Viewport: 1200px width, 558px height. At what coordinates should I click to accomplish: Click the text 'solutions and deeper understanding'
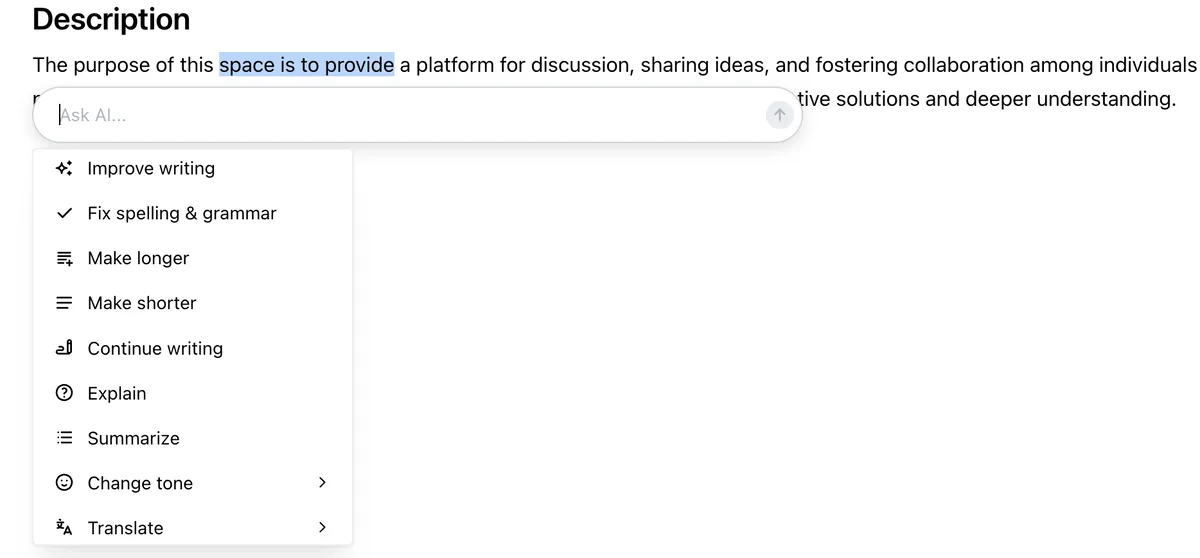click(x=1008, y=99)
